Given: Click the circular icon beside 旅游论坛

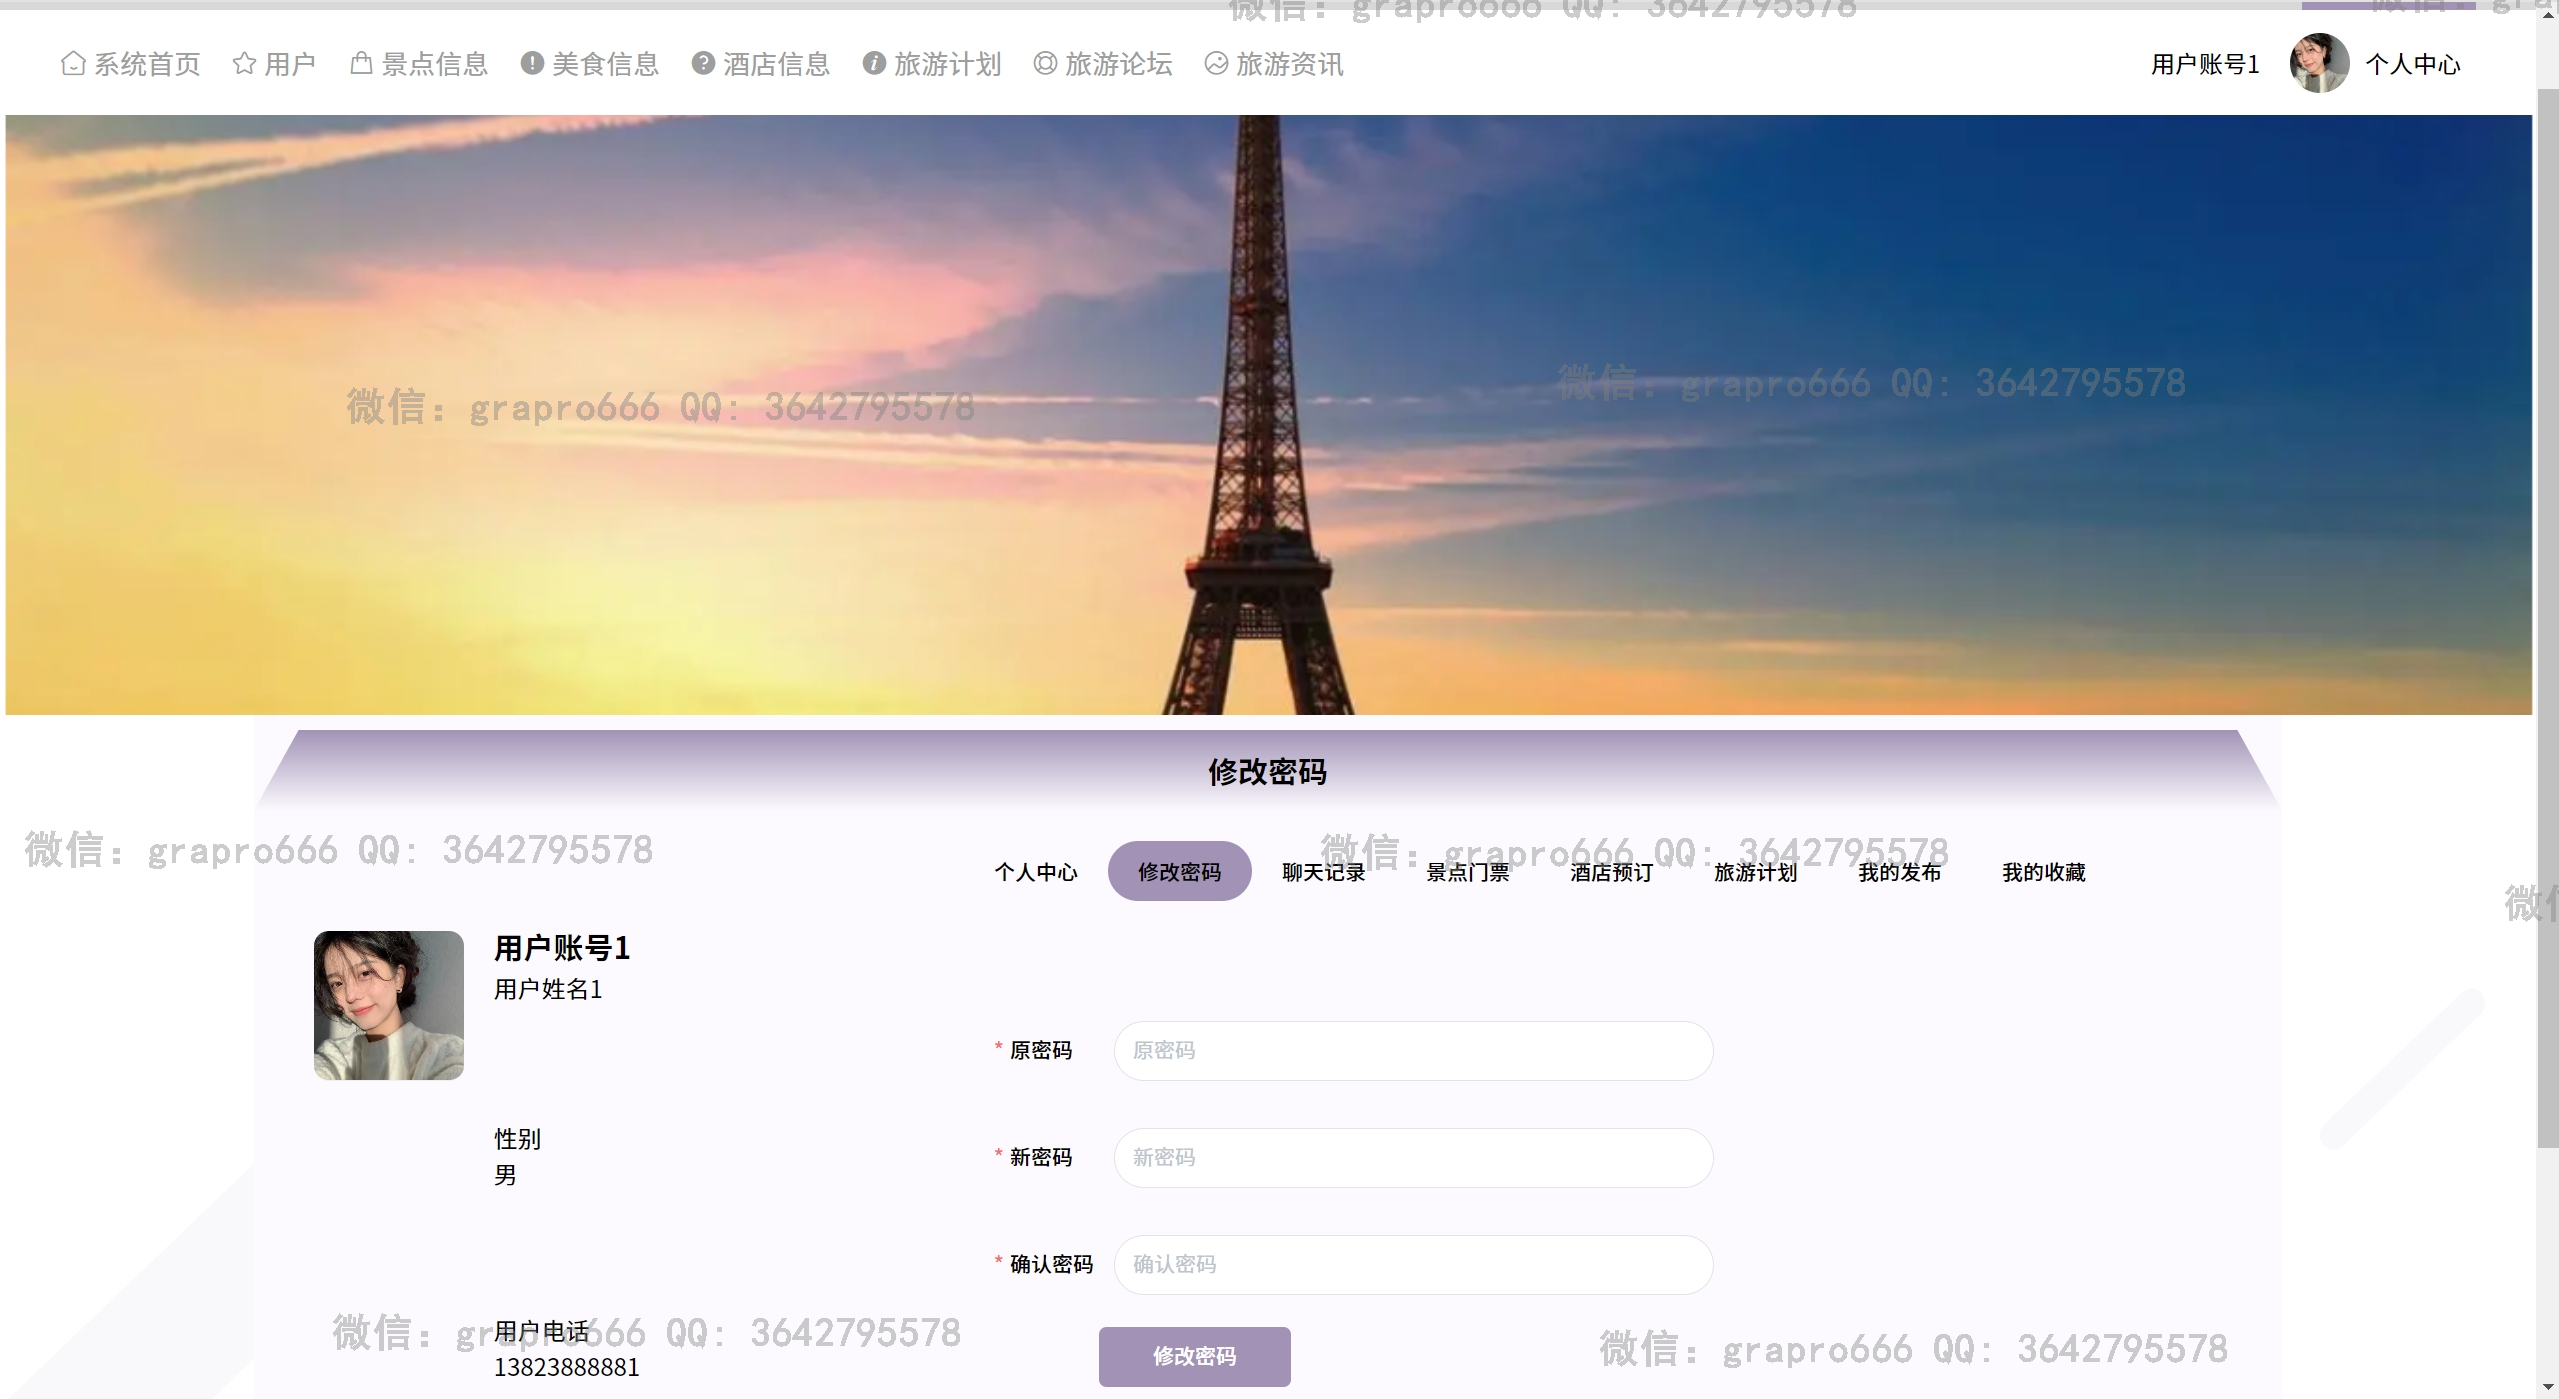Looking at the screenshot, I should tap(1045, 64).
